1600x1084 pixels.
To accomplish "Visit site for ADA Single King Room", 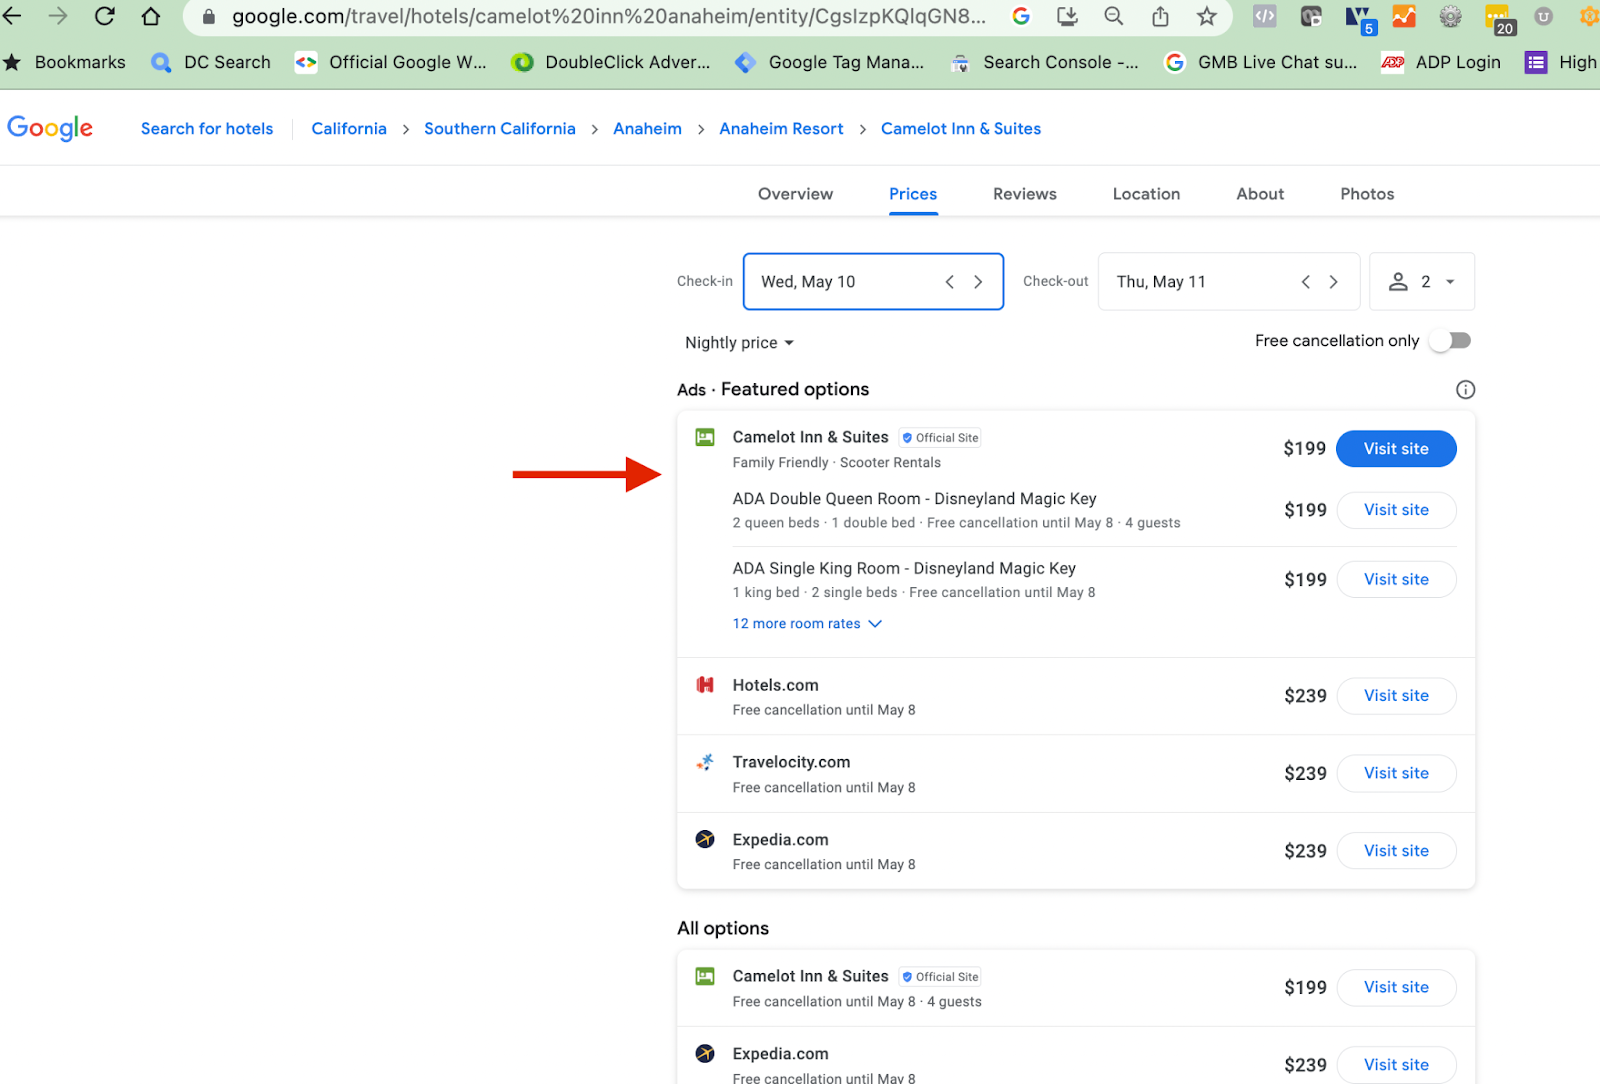I will pos(1396,580).
